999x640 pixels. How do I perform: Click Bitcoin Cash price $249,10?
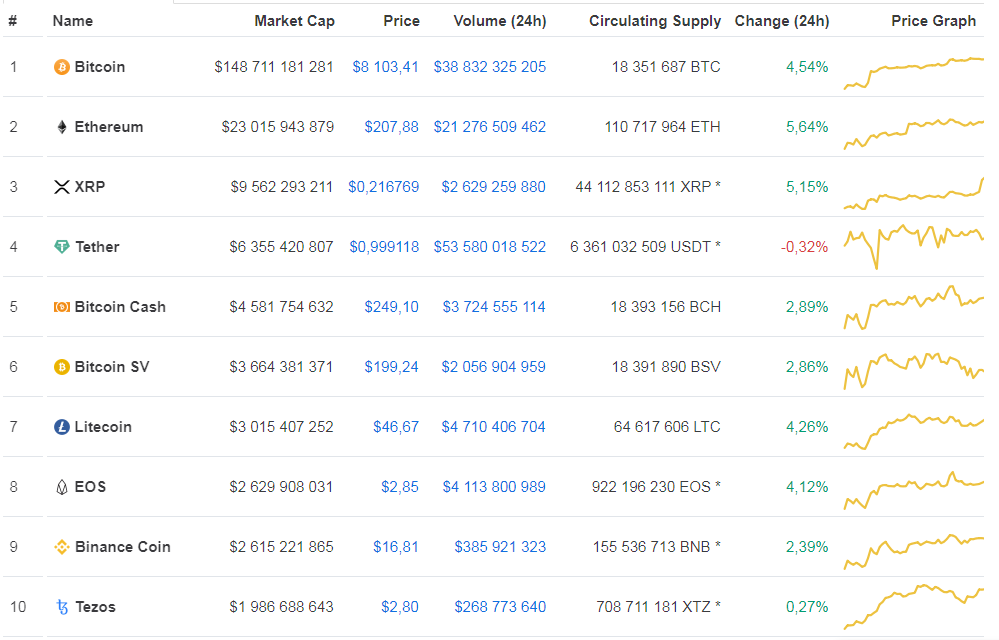pyautogui.click(x=392, y=307)
